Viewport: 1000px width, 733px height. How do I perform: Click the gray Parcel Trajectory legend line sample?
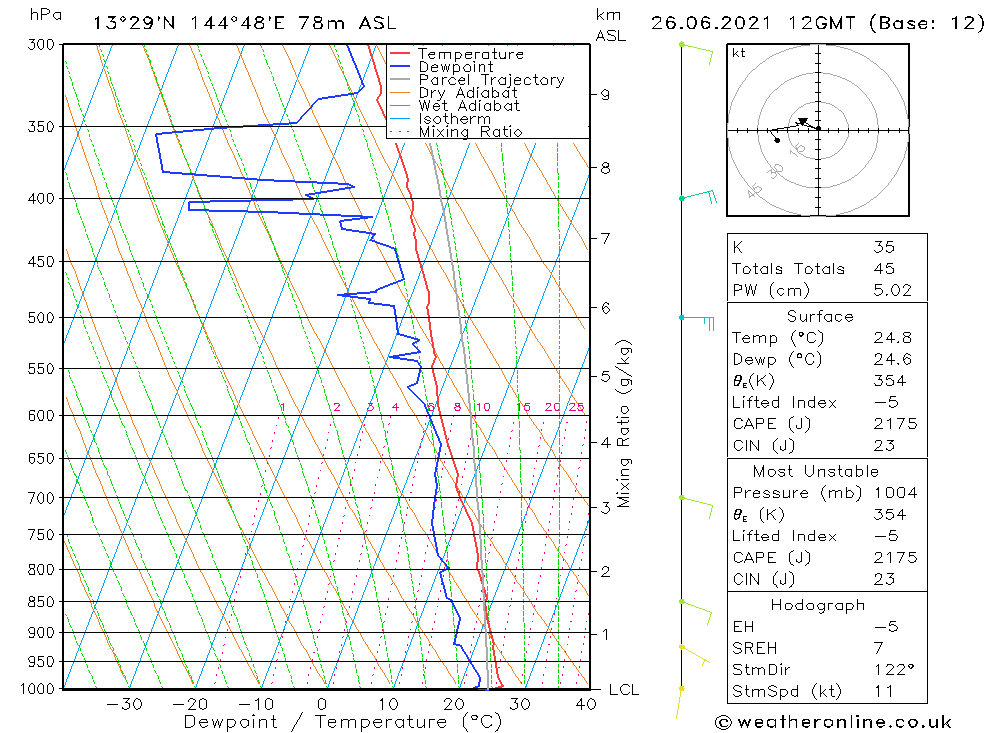400,79
